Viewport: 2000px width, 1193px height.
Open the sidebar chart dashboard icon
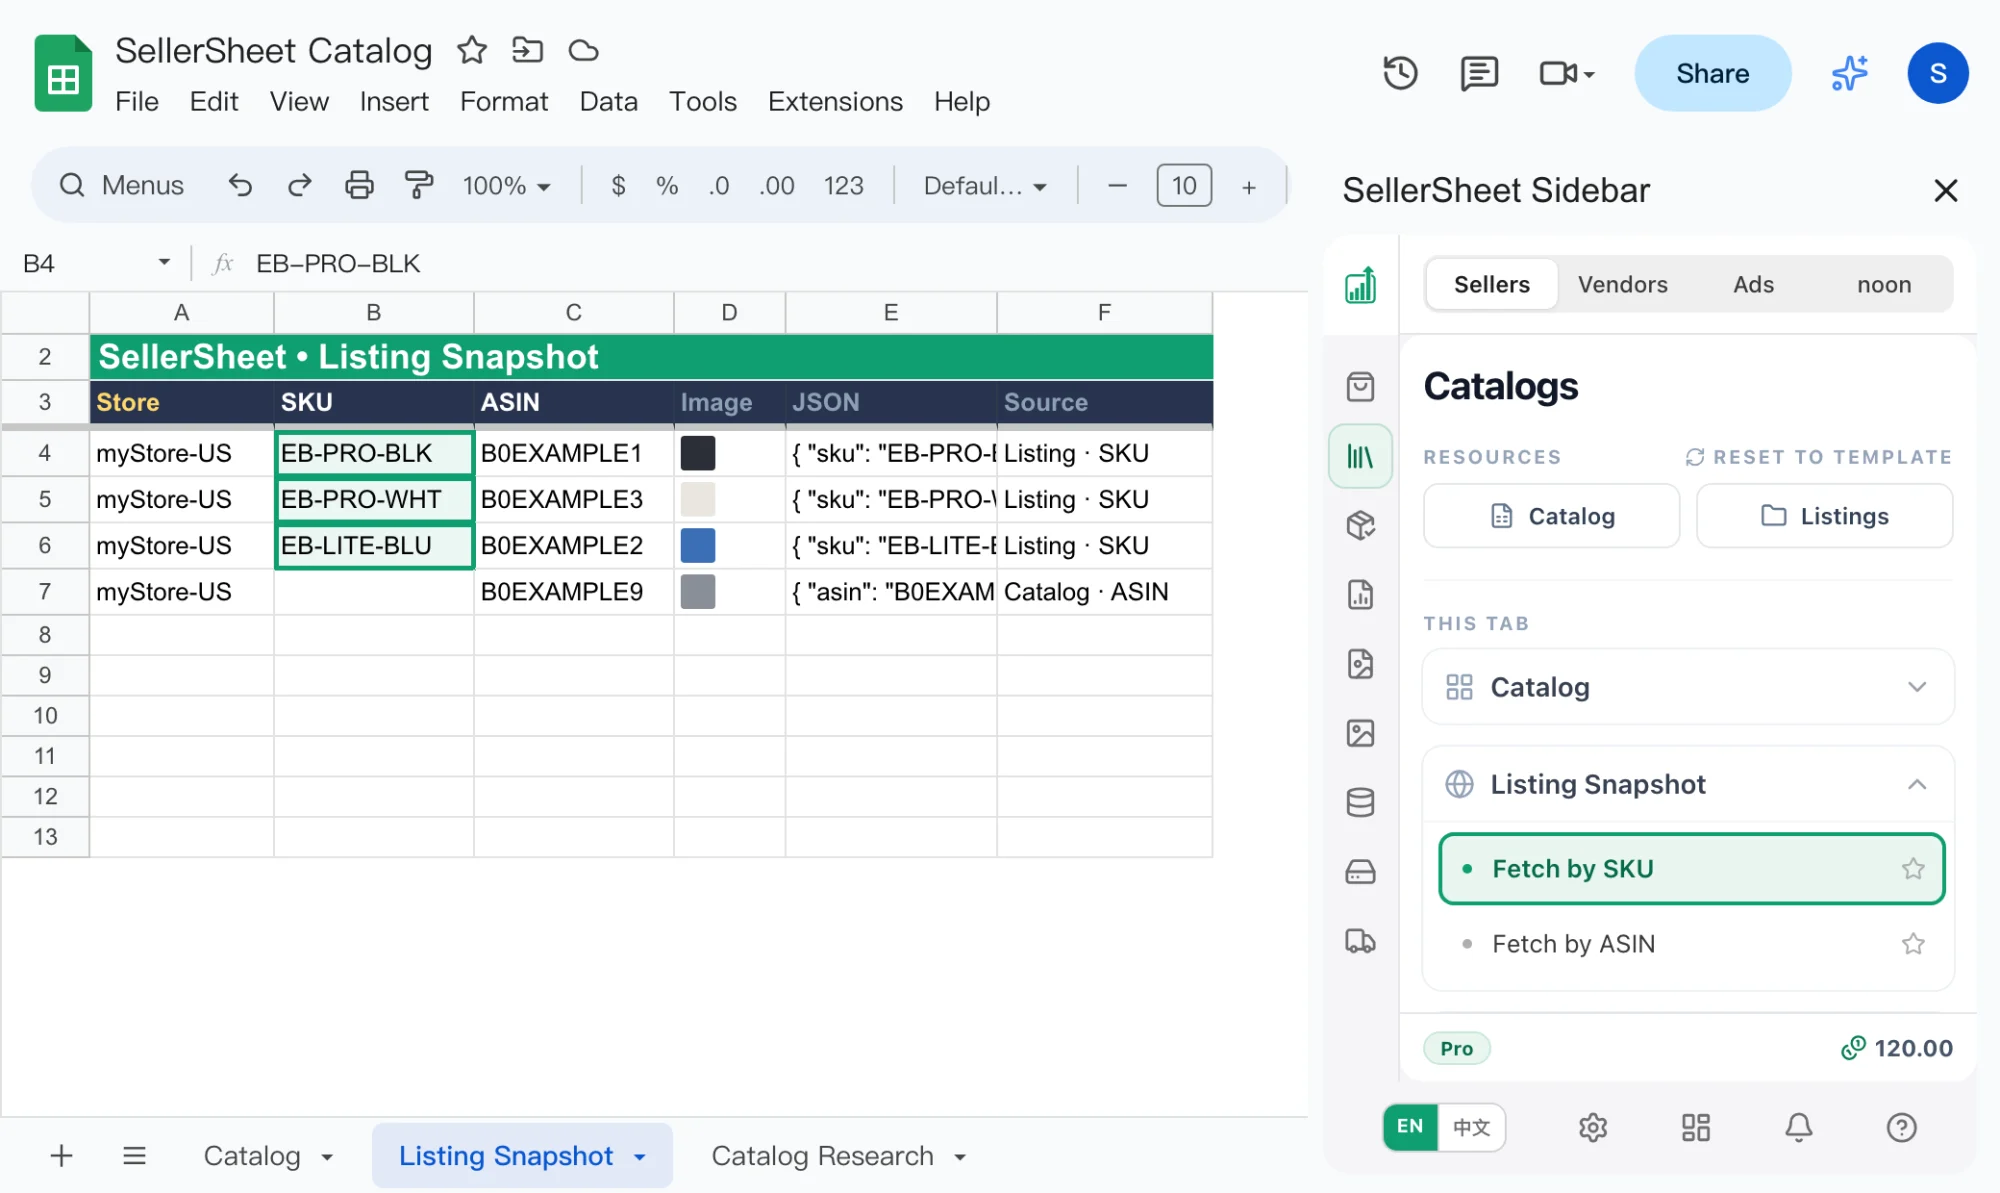1360,285
